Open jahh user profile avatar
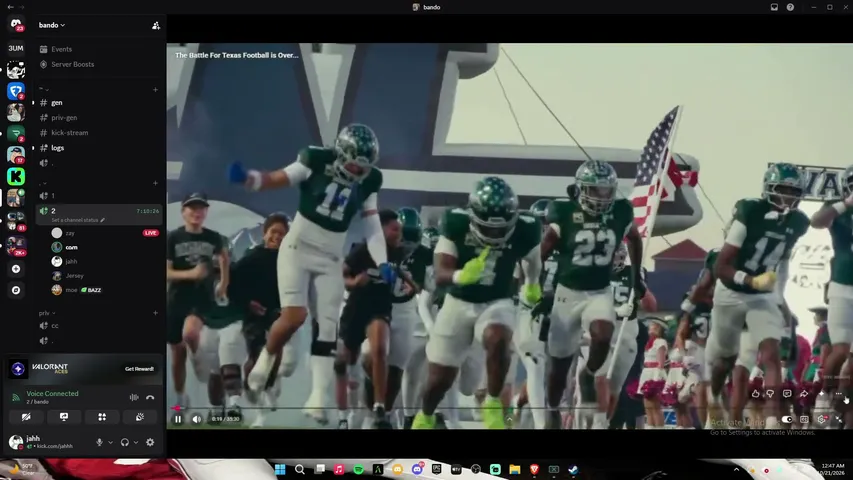This screenshot has height=480, width=853. click(x=16, y=442)
